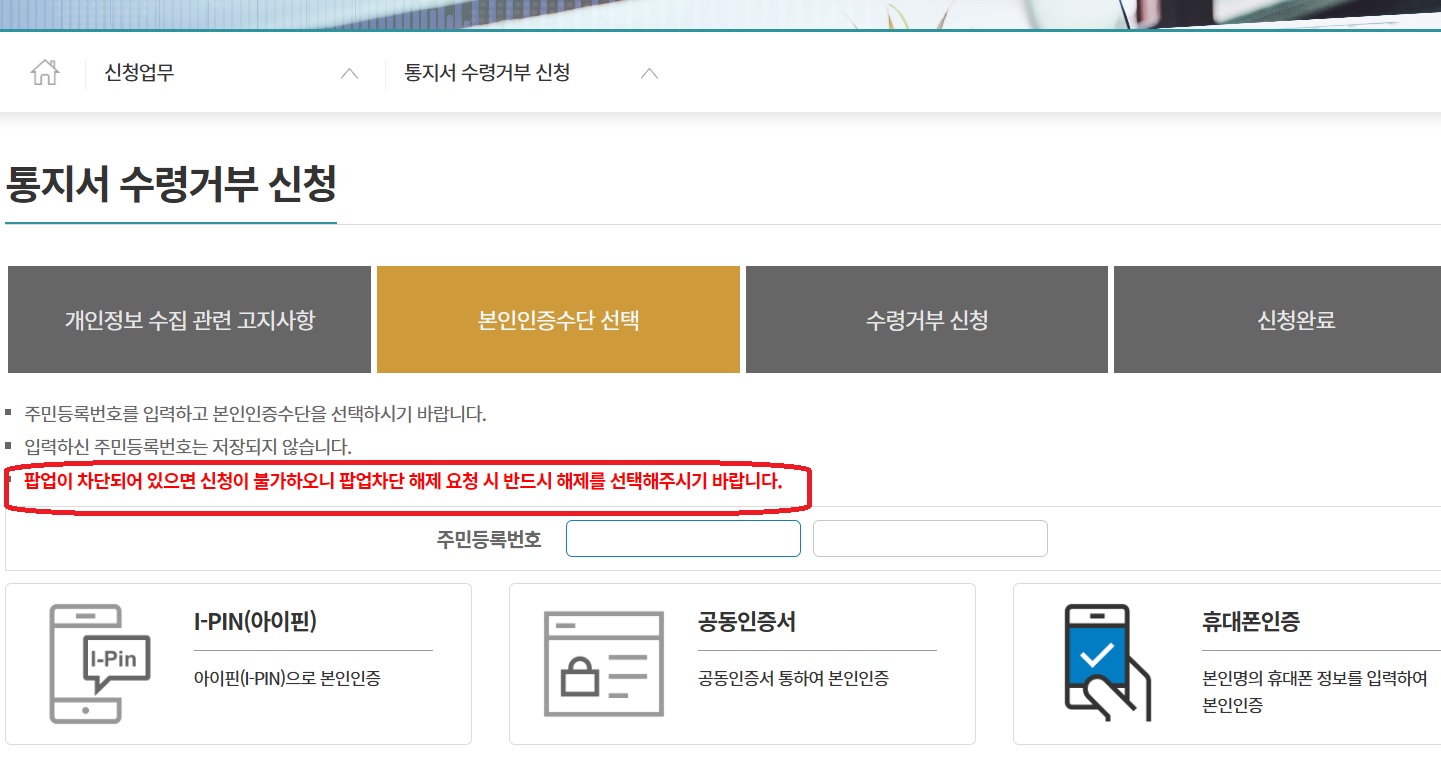Focus the second 주민등록번호 input field
This screenshot has height=762, width=1441.
(x=930, y=538)
